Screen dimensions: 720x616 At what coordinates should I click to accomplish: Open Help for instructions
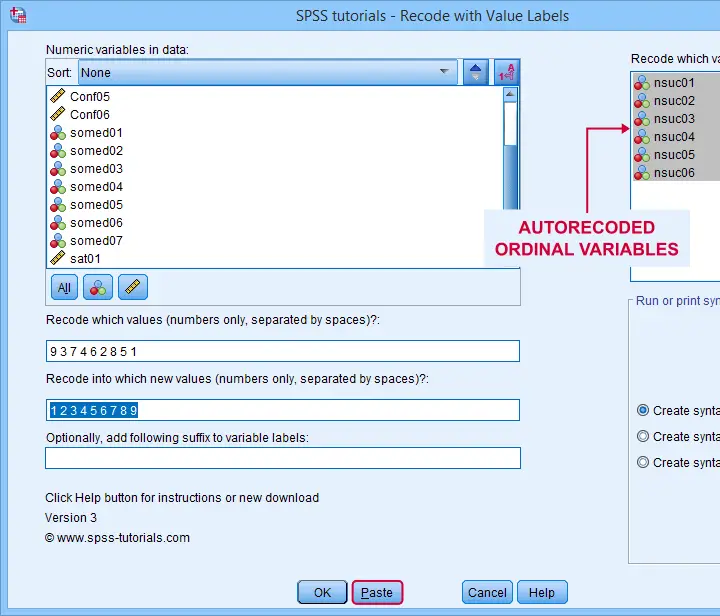(542, 593)
